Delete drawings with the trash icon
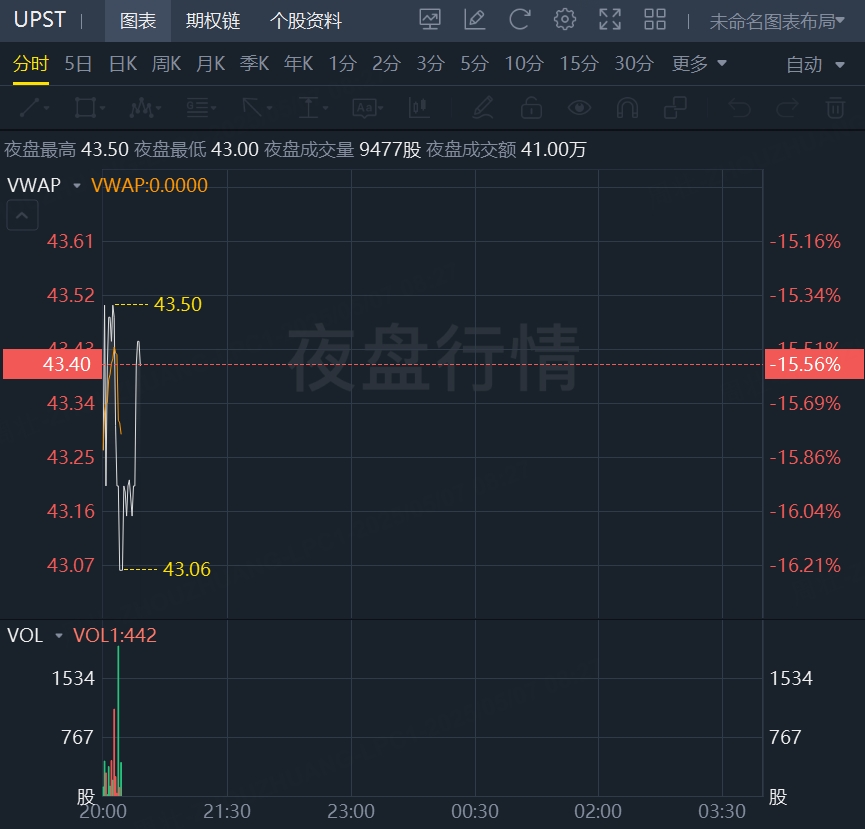The image size is (865, 829). coord(835,108)
